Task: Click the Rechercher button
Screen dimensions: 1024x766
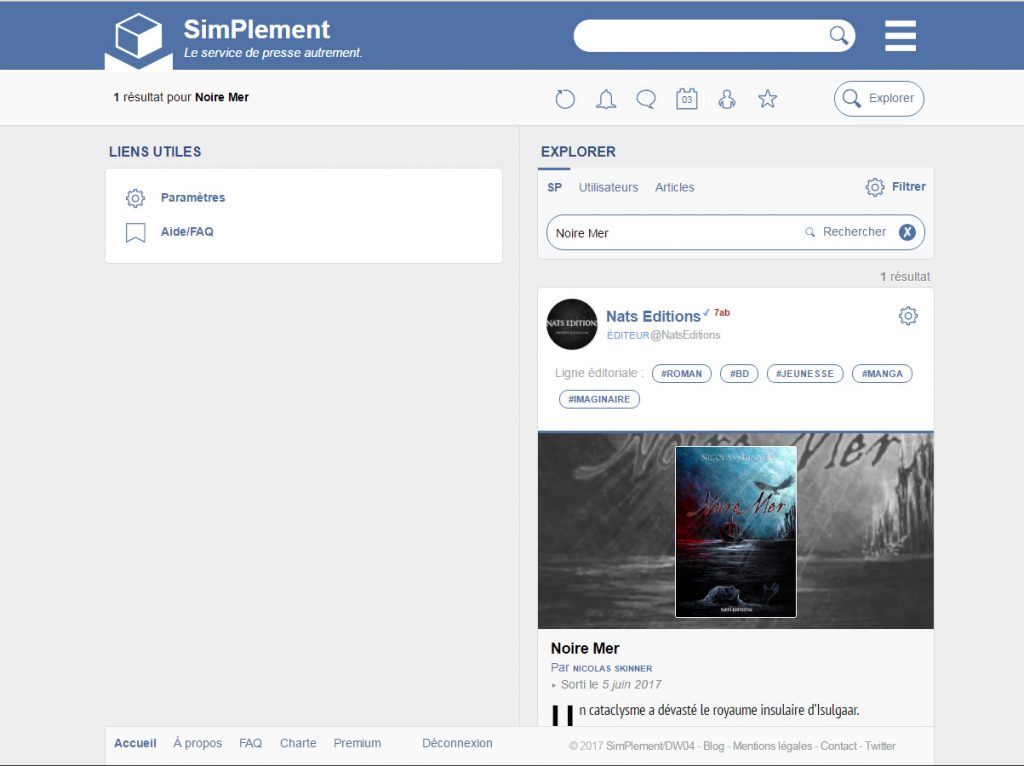Action: [846, 232]
